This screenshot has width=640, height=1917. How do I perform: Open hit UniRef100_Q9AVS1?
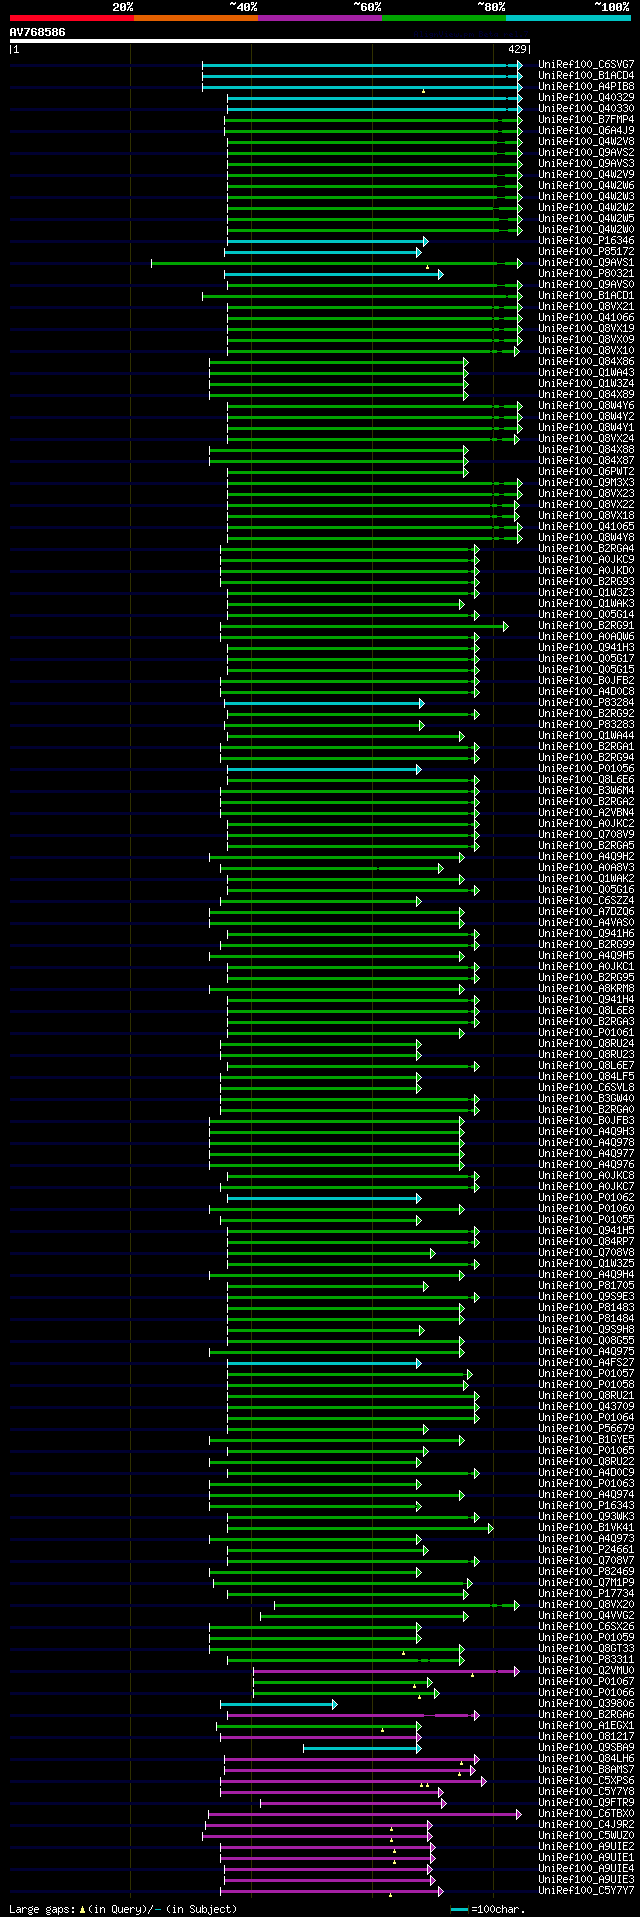pos(586,262)
